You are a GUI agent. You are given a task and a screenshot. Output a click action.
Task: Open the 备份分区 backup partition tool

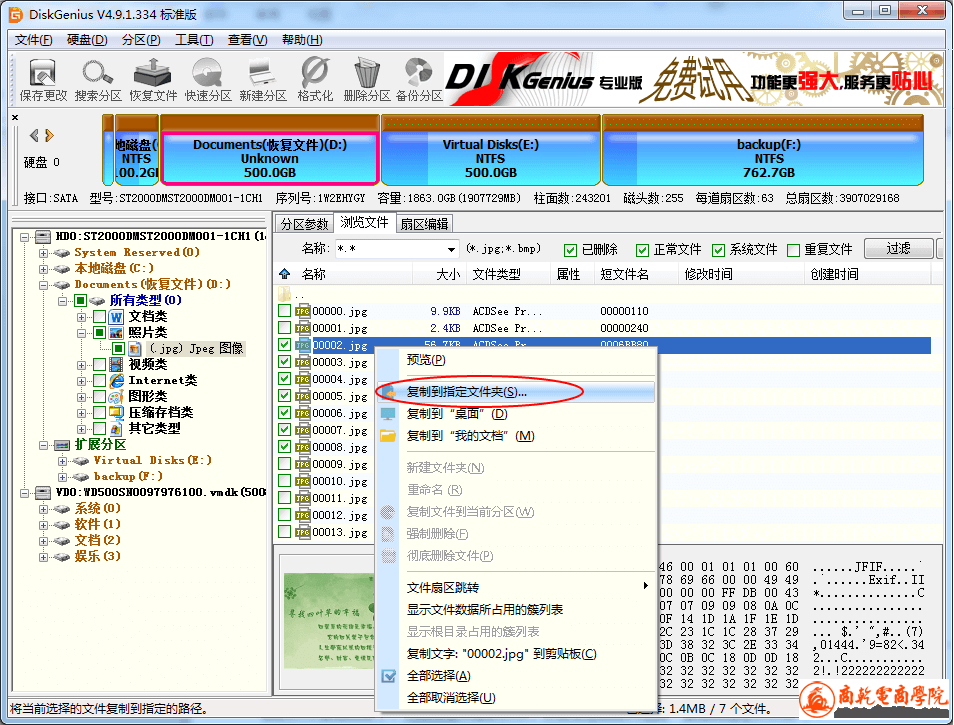tap(419, 79)
